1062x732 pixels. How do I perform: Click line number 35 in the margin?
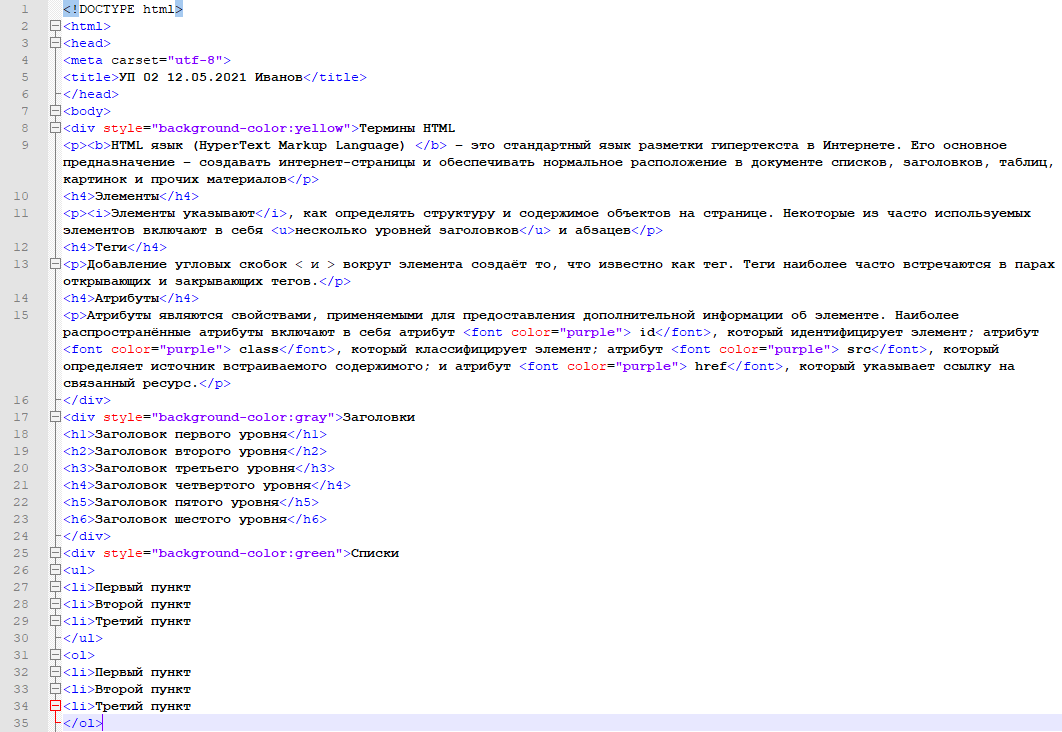21,723
